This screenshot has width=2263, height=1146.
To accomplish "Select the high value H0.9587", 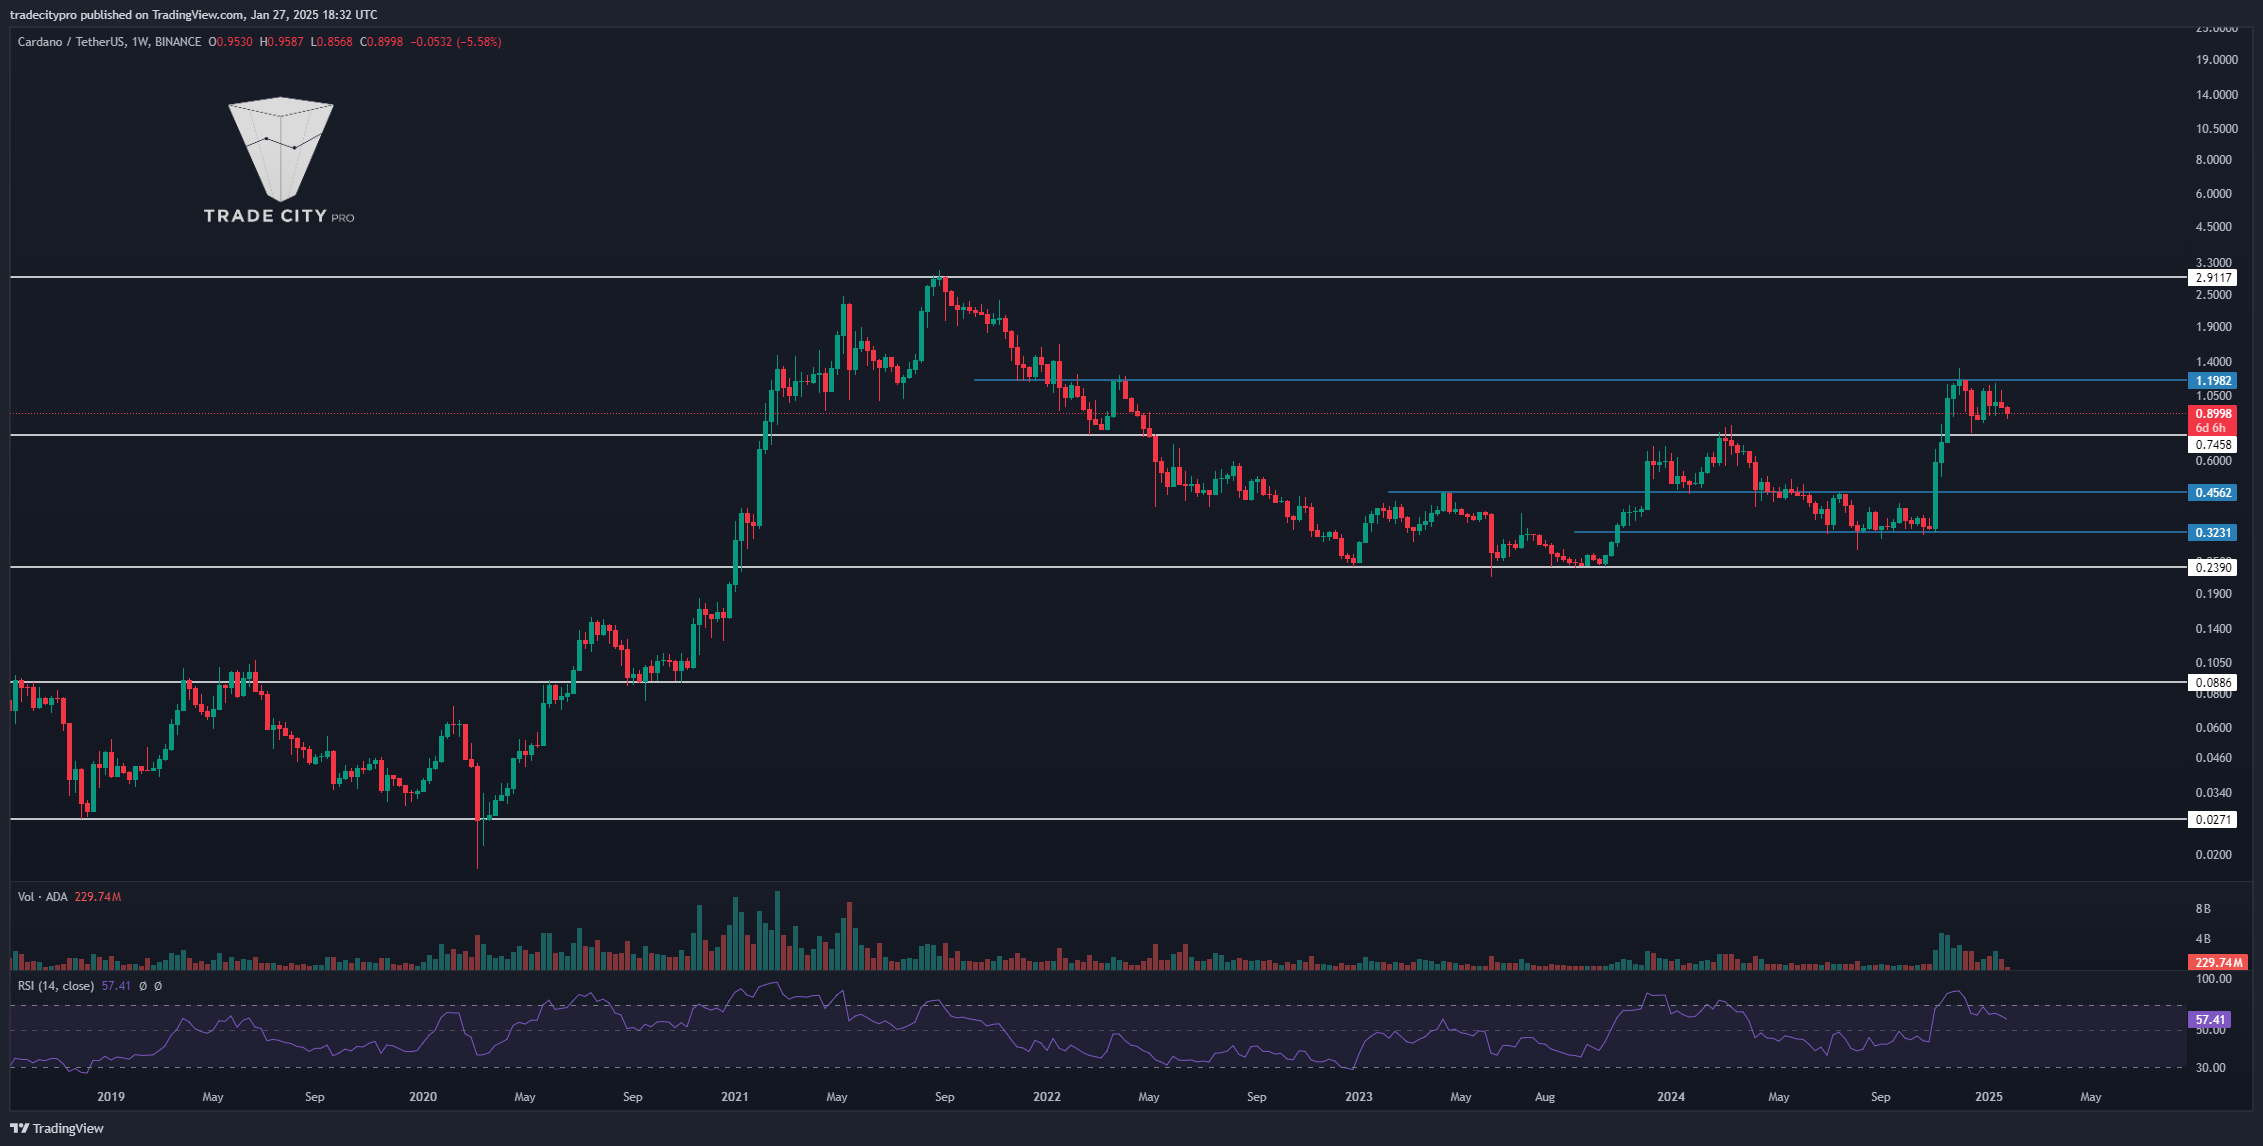I will [x=281, y=42].
